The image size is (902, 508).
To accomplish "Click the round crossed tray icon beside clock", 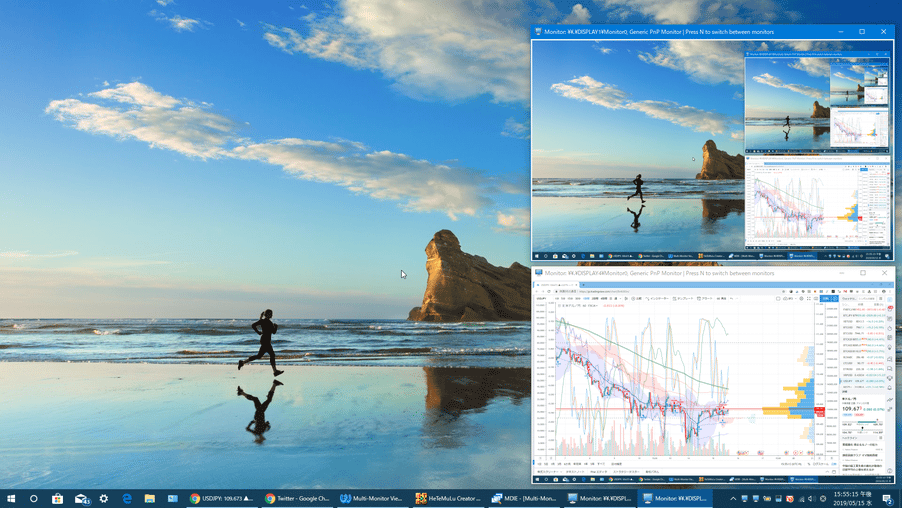I will pyautogui.click(x=823, y=499).
